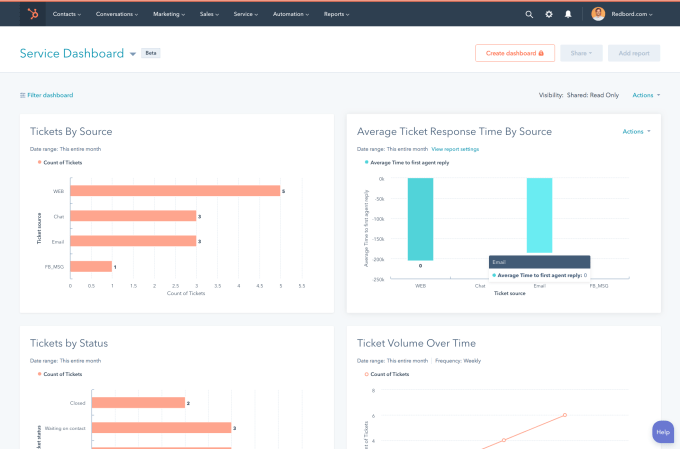Click the lock icon on Create dashboard
The height and width of the screenshot is (449, 680).
click(540, 53)
